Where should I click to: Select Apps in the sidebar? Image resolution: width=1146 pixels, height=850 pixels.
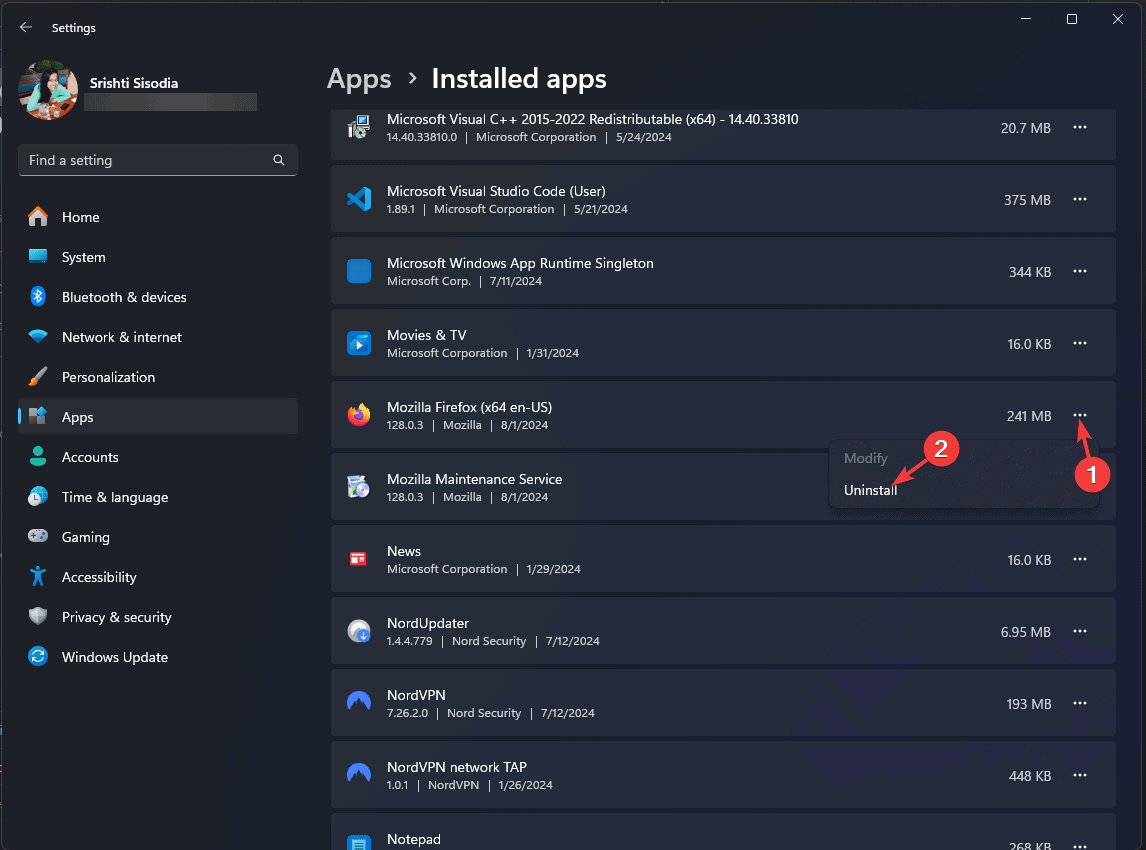tap(158, 417)
